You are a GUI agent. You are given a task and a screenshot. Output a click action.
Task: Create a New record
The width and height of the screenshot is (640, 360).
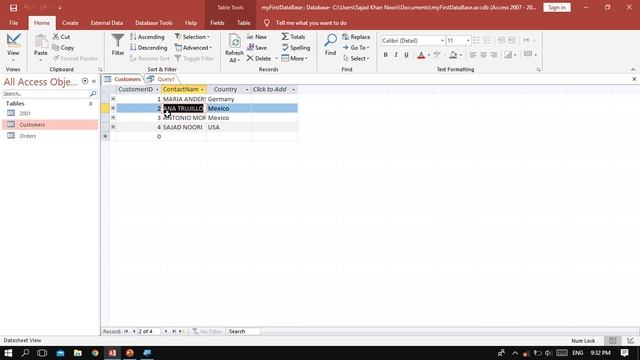(x=257, y=37)
